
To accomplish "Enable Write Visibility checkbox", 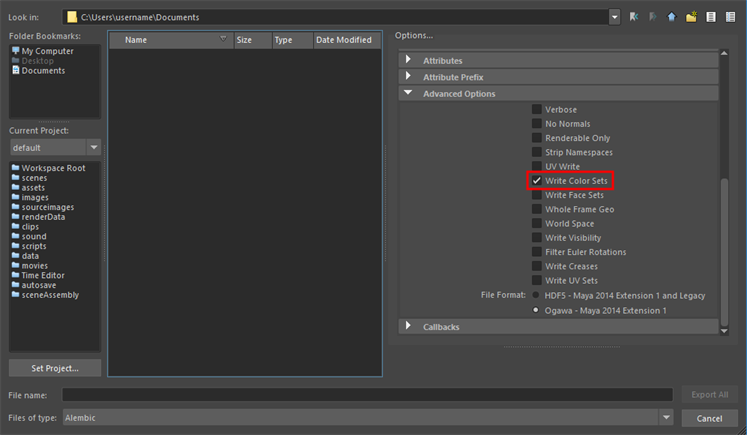I will (536, 238).
